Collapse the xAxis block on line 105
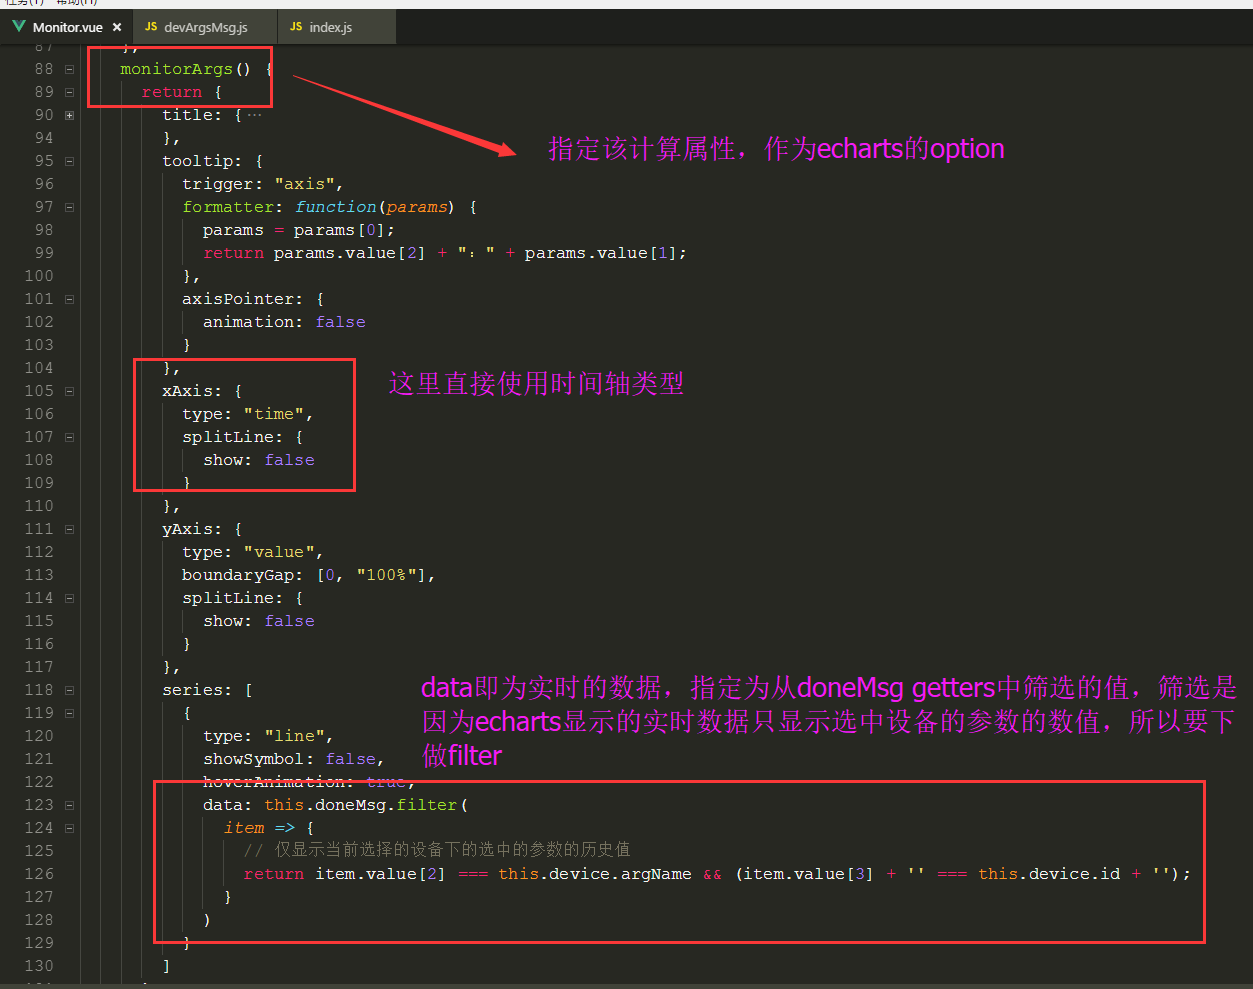Viewport: 1253px width, 989px height. click(69, 391)
